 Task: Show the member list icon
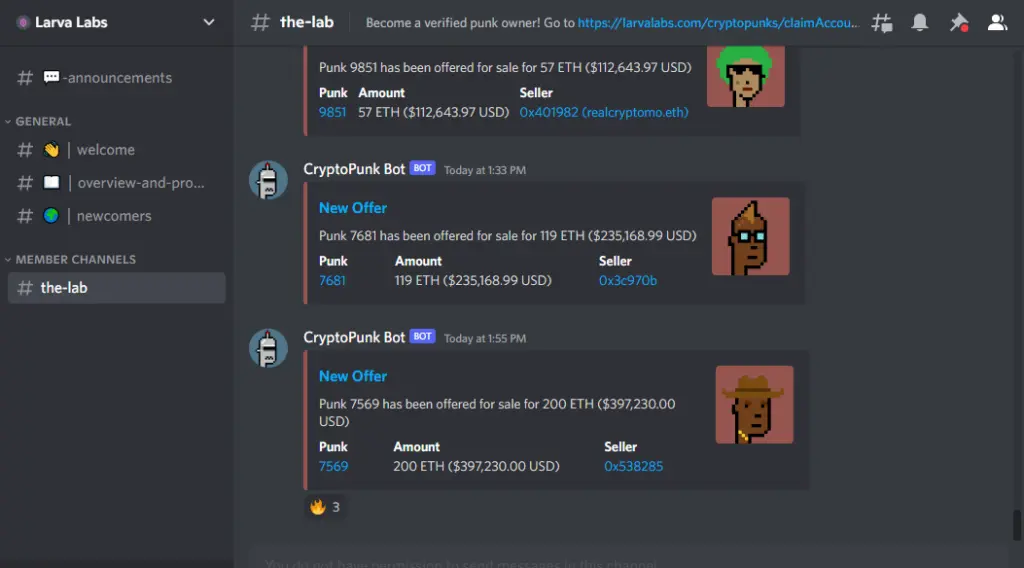coord(997,22)
